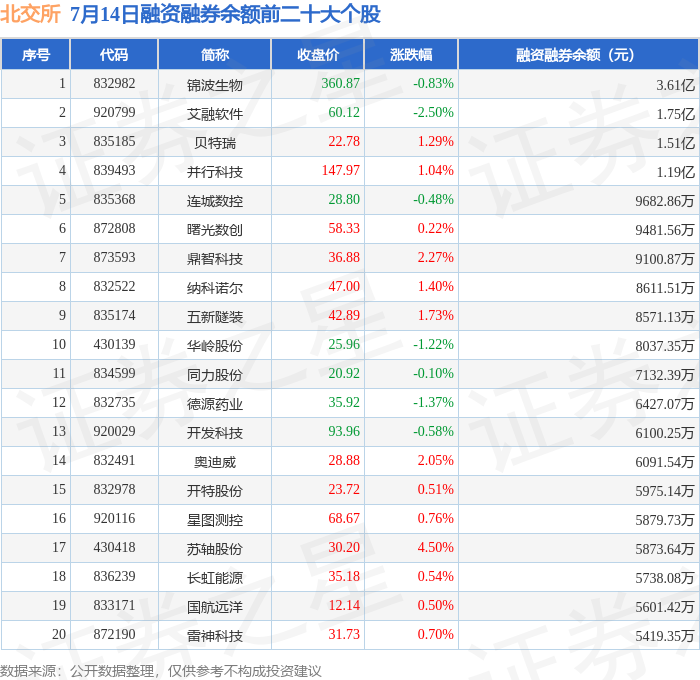Select the stock name 鼎智科技
This screenshot has height=680, width=700.
215,259
